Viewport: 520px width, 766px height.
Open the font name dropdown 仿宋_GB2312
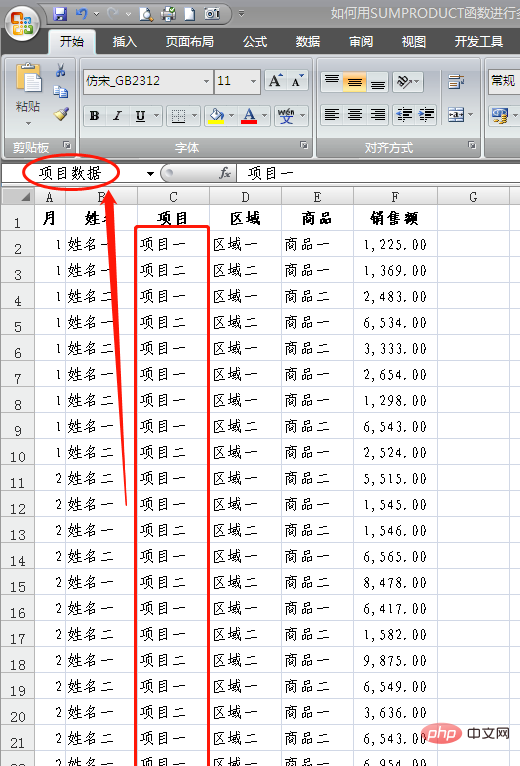[206, 81]
